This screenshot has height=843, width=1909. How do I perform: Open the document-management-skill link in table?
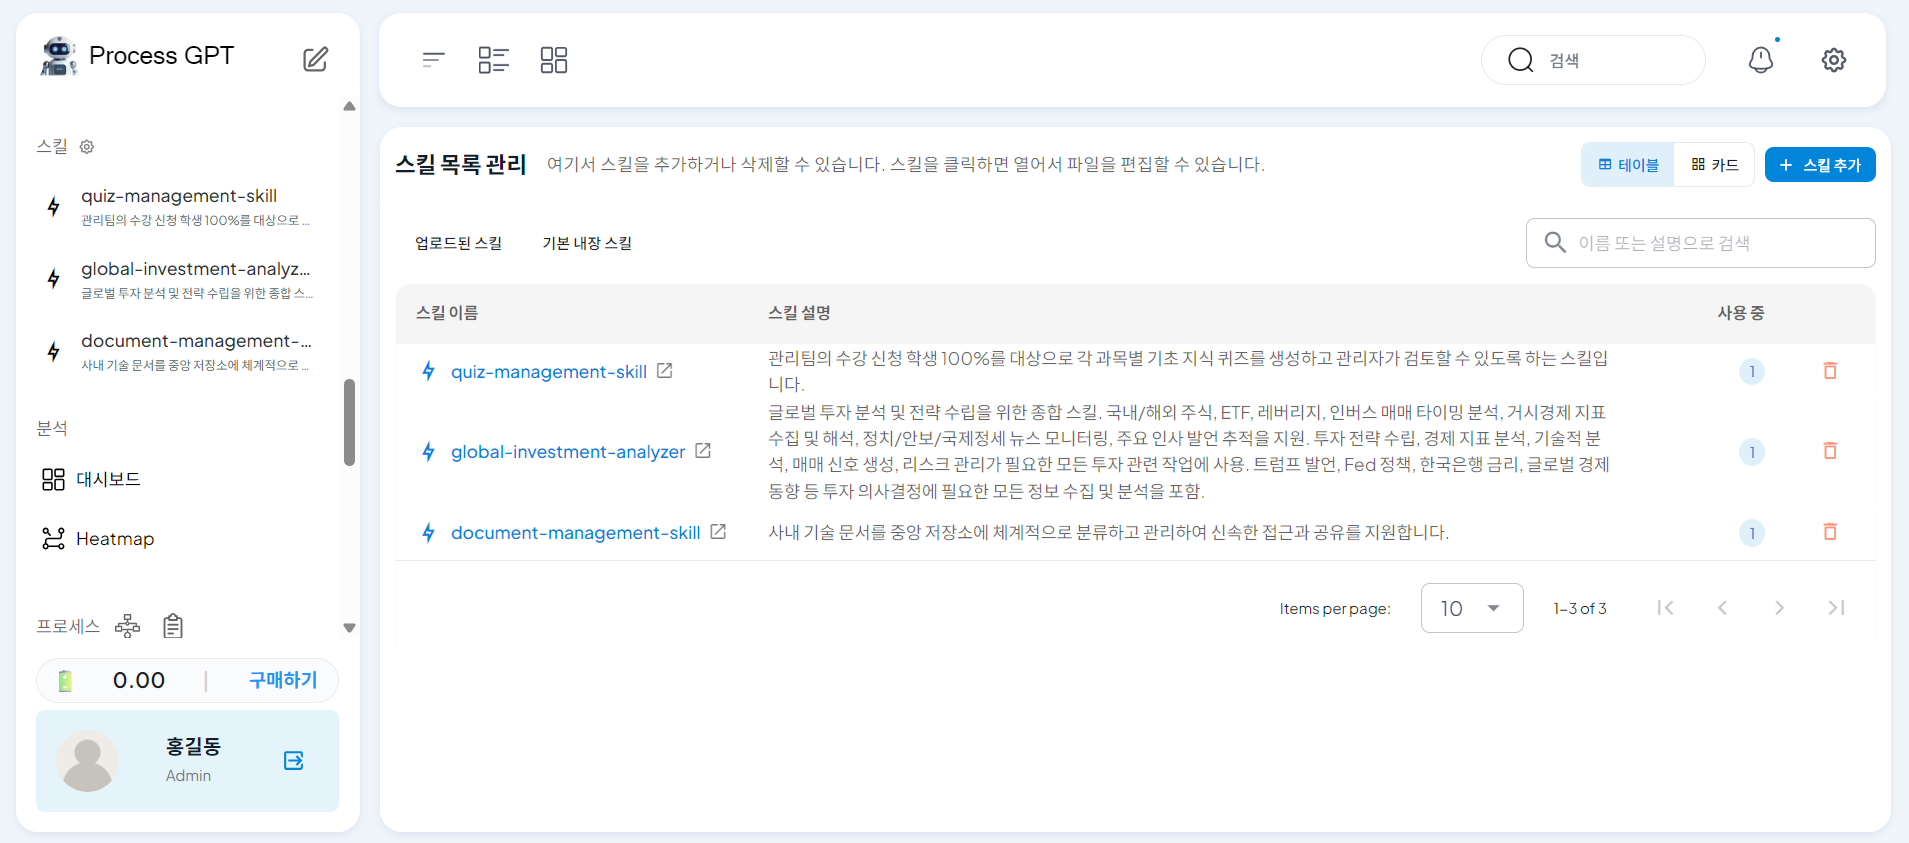[576, 533]
